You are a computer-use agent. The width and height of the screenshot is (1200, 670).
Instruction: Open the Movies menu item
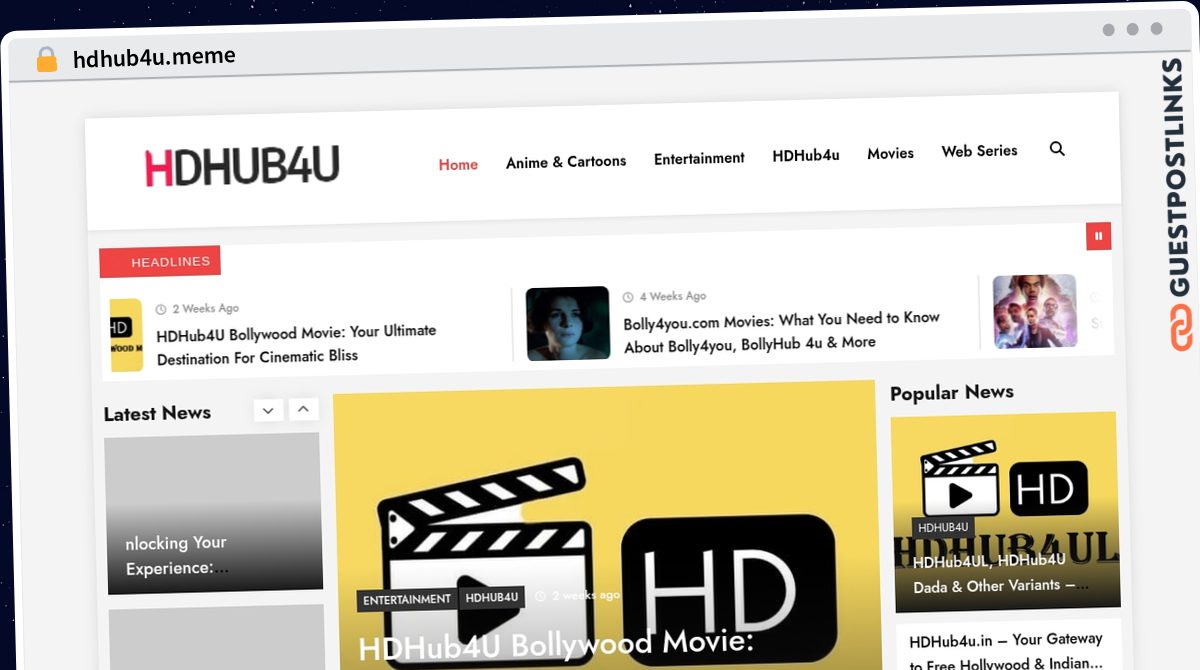890,153
